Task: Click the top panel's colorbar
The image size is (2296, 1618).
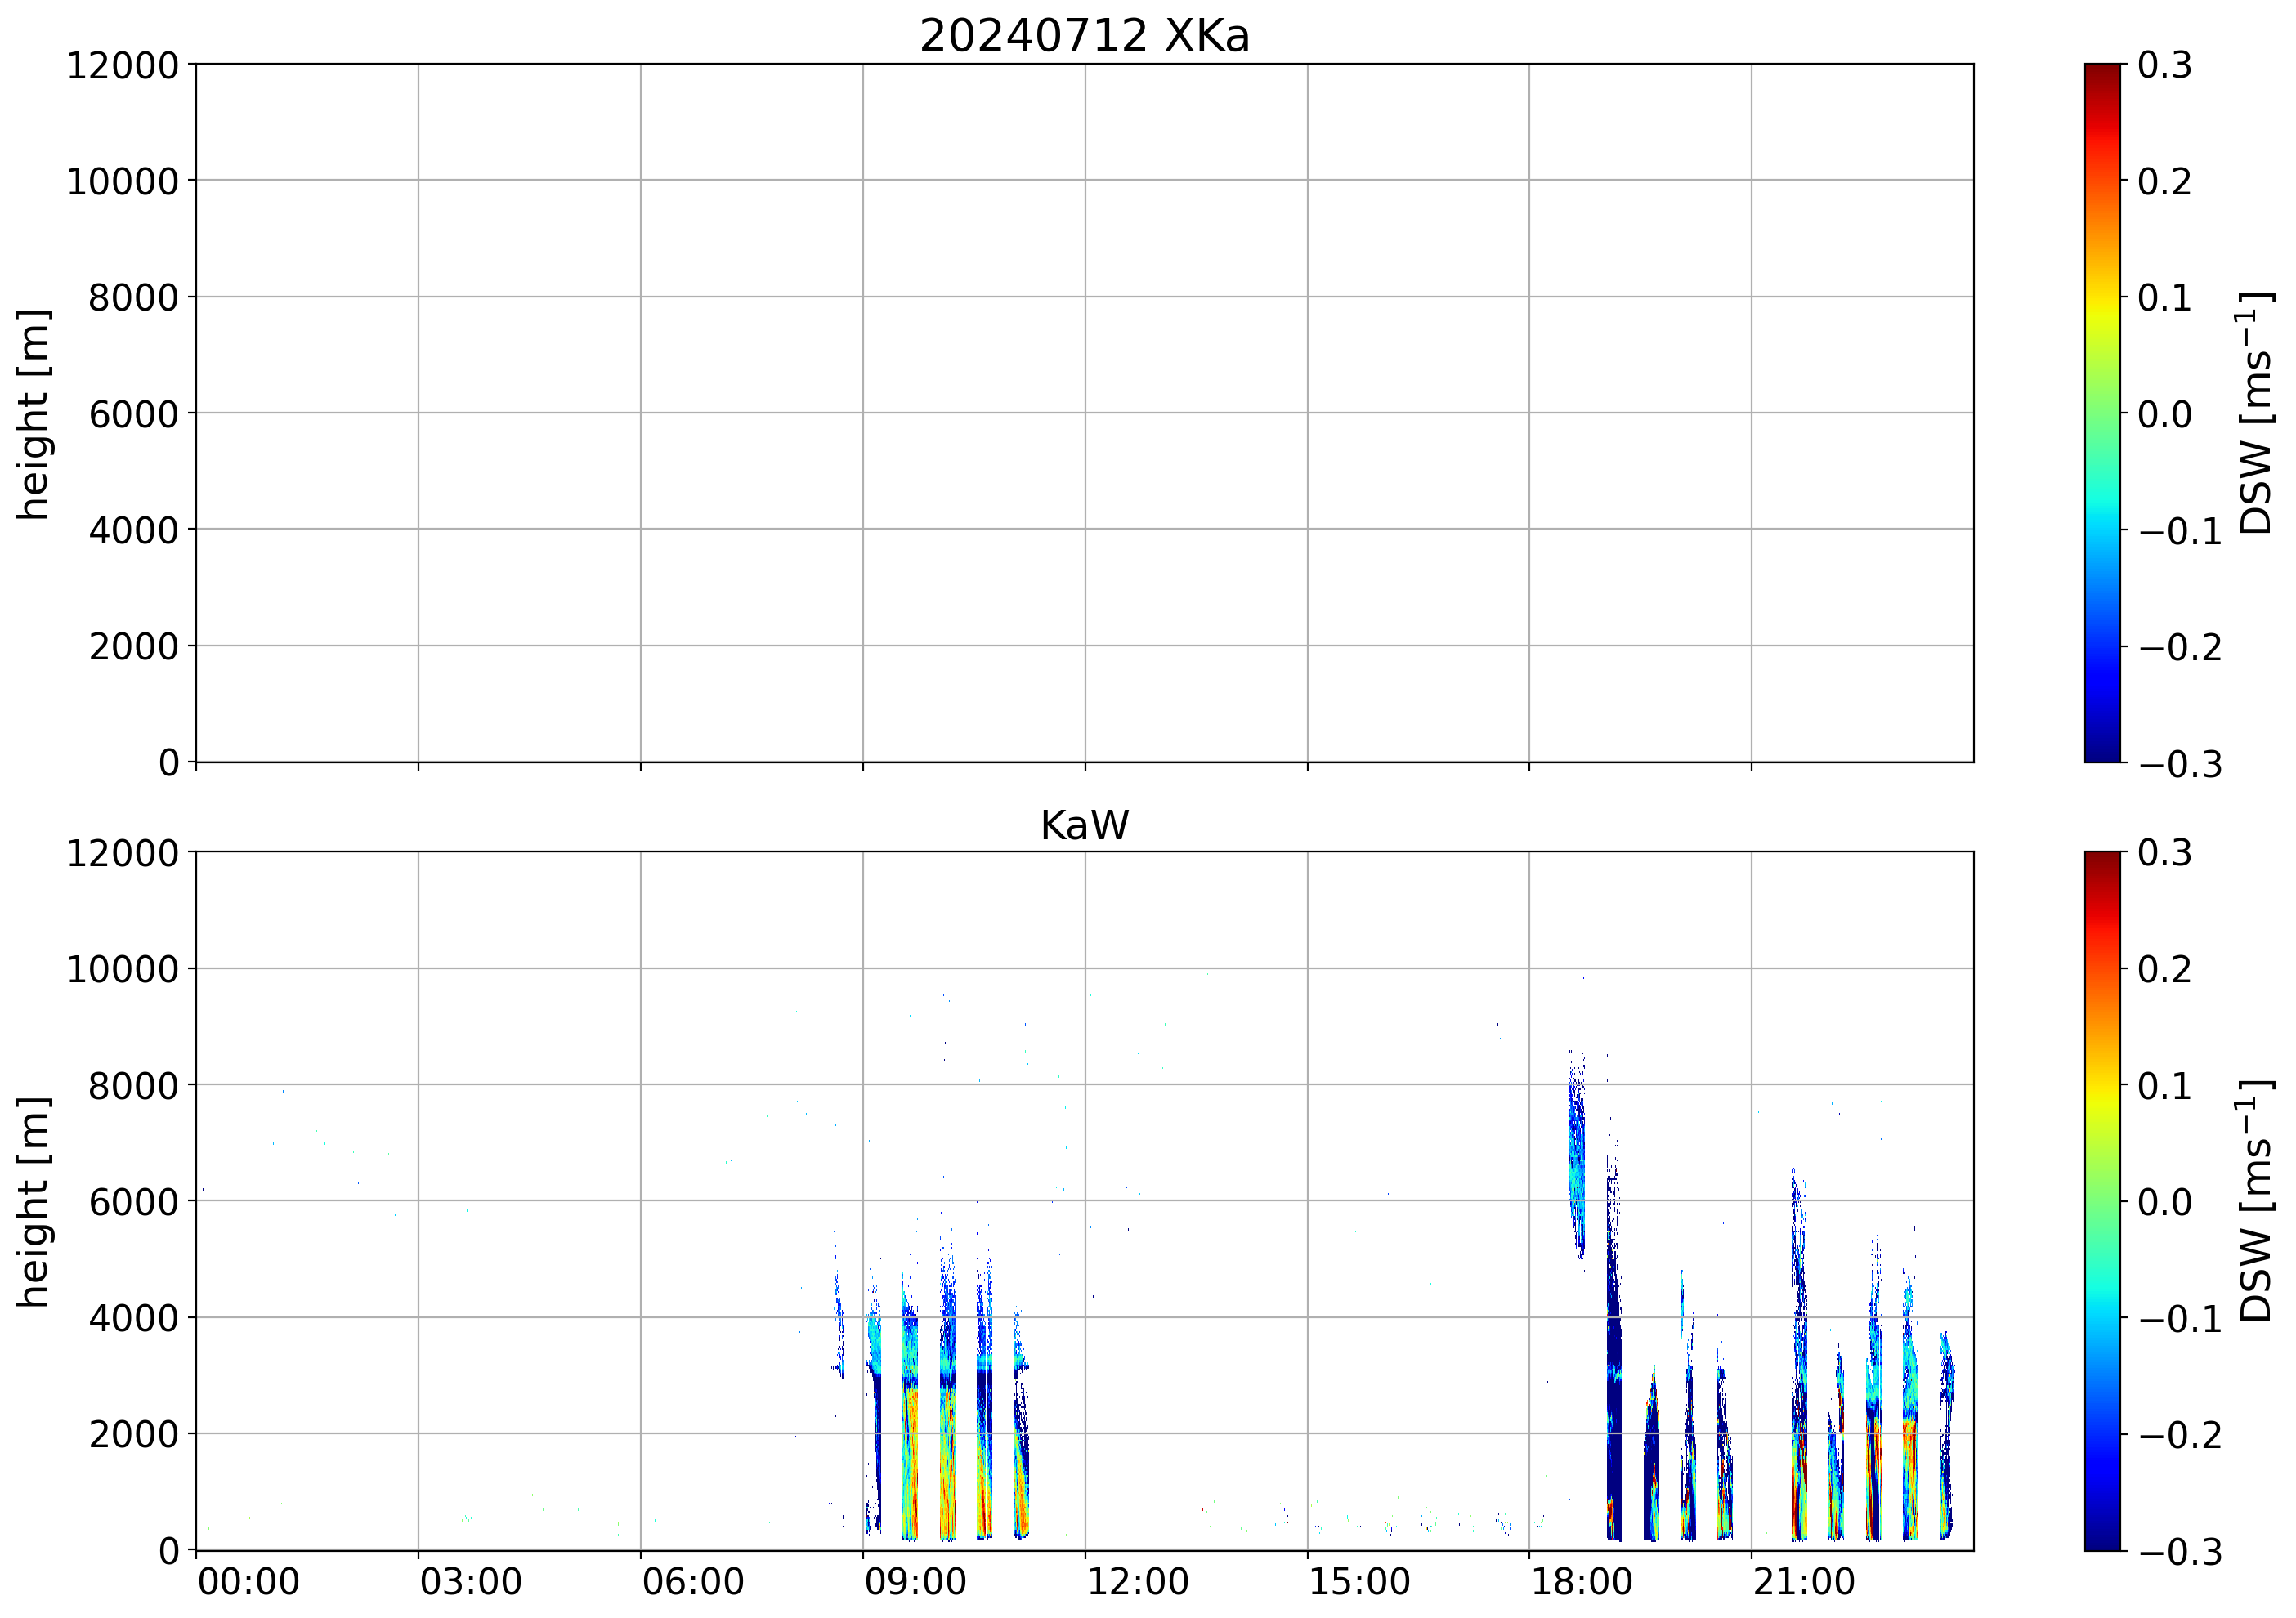Action: coord(2102,413)
